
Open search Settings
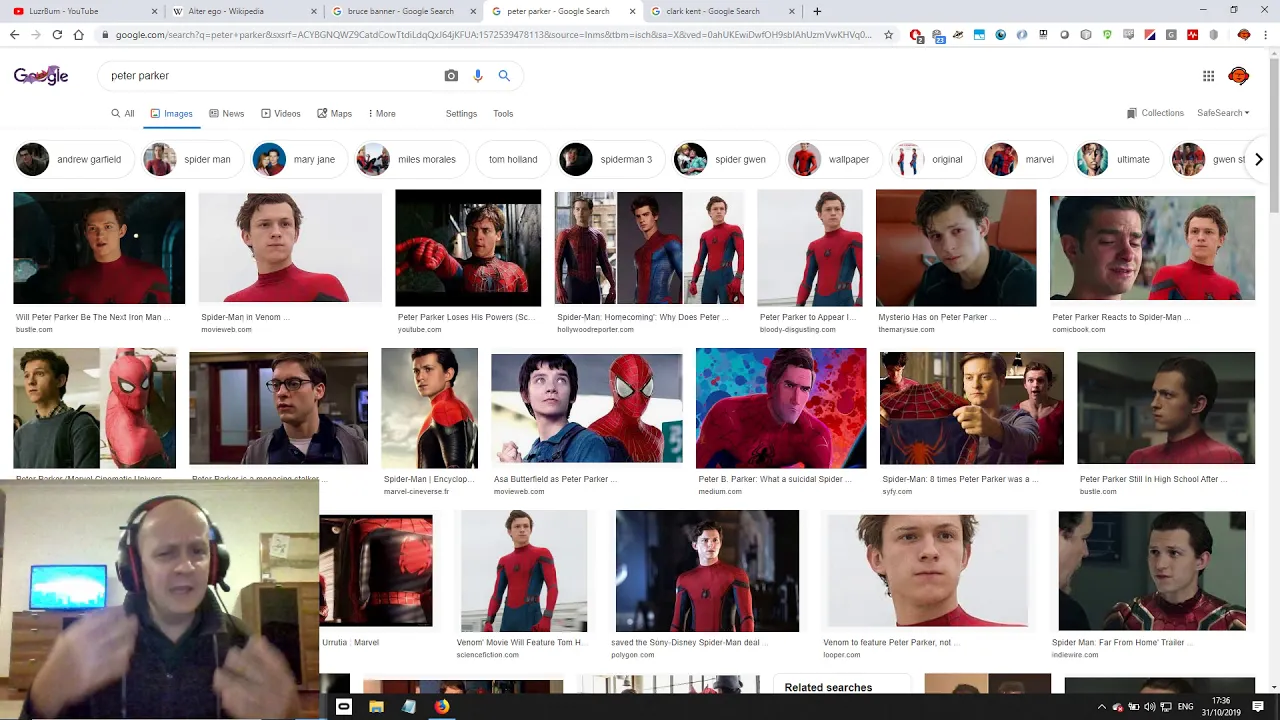pyautogui.click(x=461, y=114)
